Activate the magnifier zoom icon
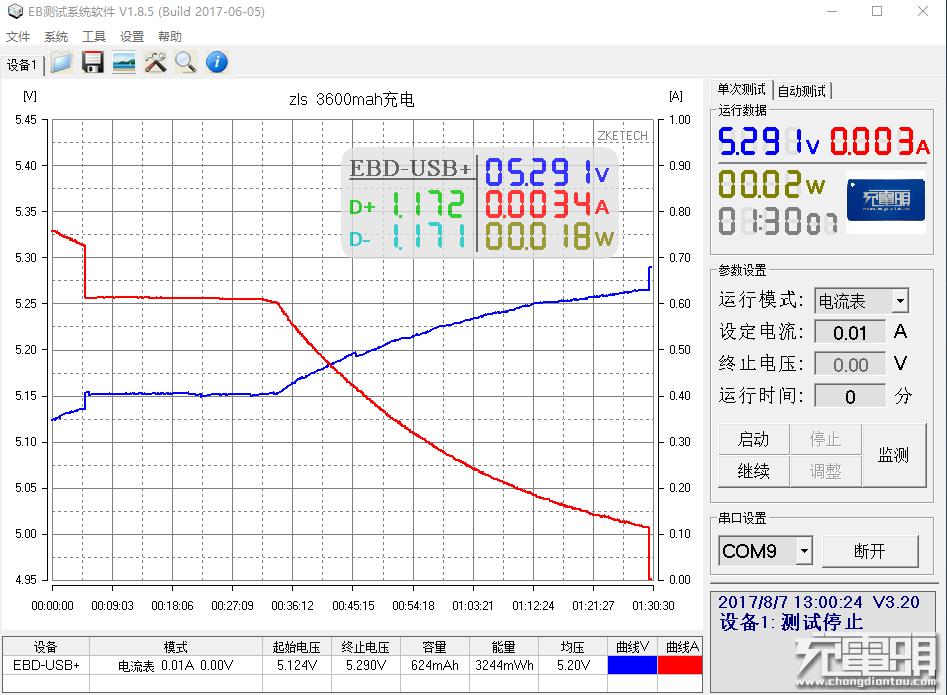The image size is (947, 695). 185,62
